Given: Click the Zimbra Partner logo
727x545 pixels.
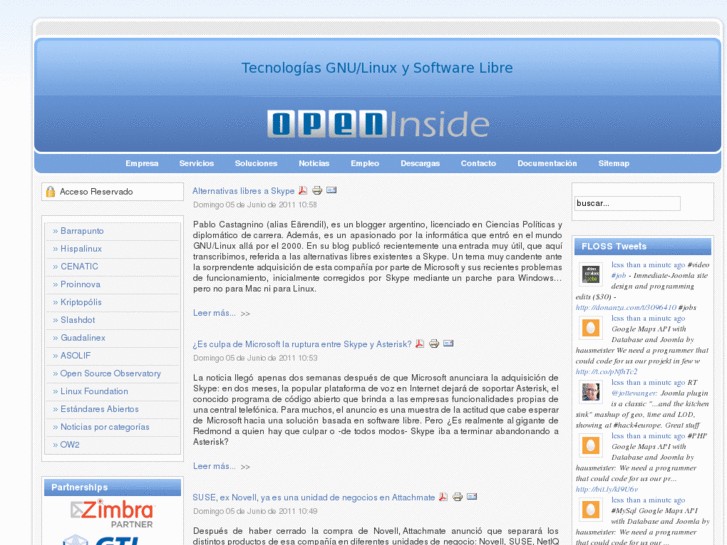Looking at the screenshot, I should tap(113, 513).
